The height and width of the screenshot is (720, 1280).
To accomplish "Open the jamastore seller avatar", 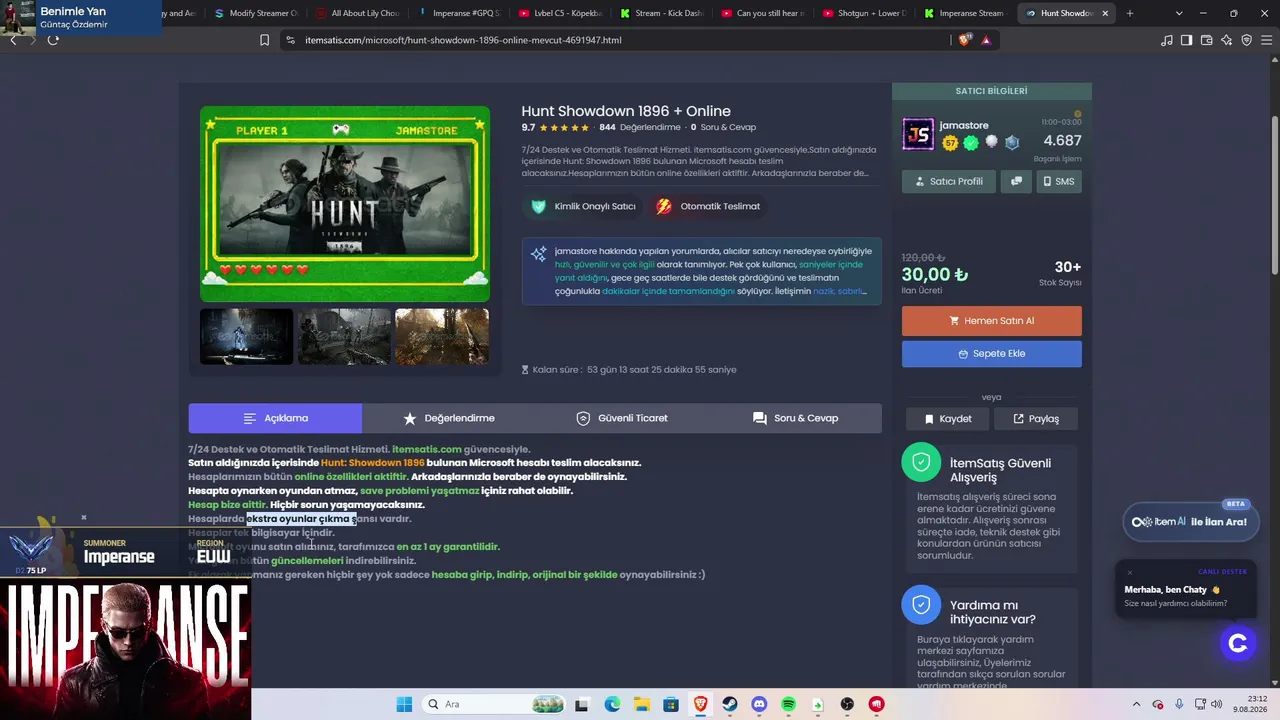I will 918,134.
